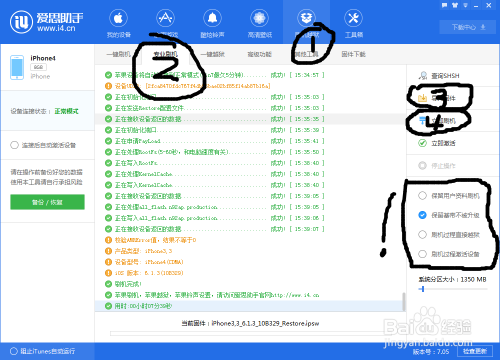500x360 pixels.
Task: Switch to the 其他工具 tab
Action: [306, 54]
